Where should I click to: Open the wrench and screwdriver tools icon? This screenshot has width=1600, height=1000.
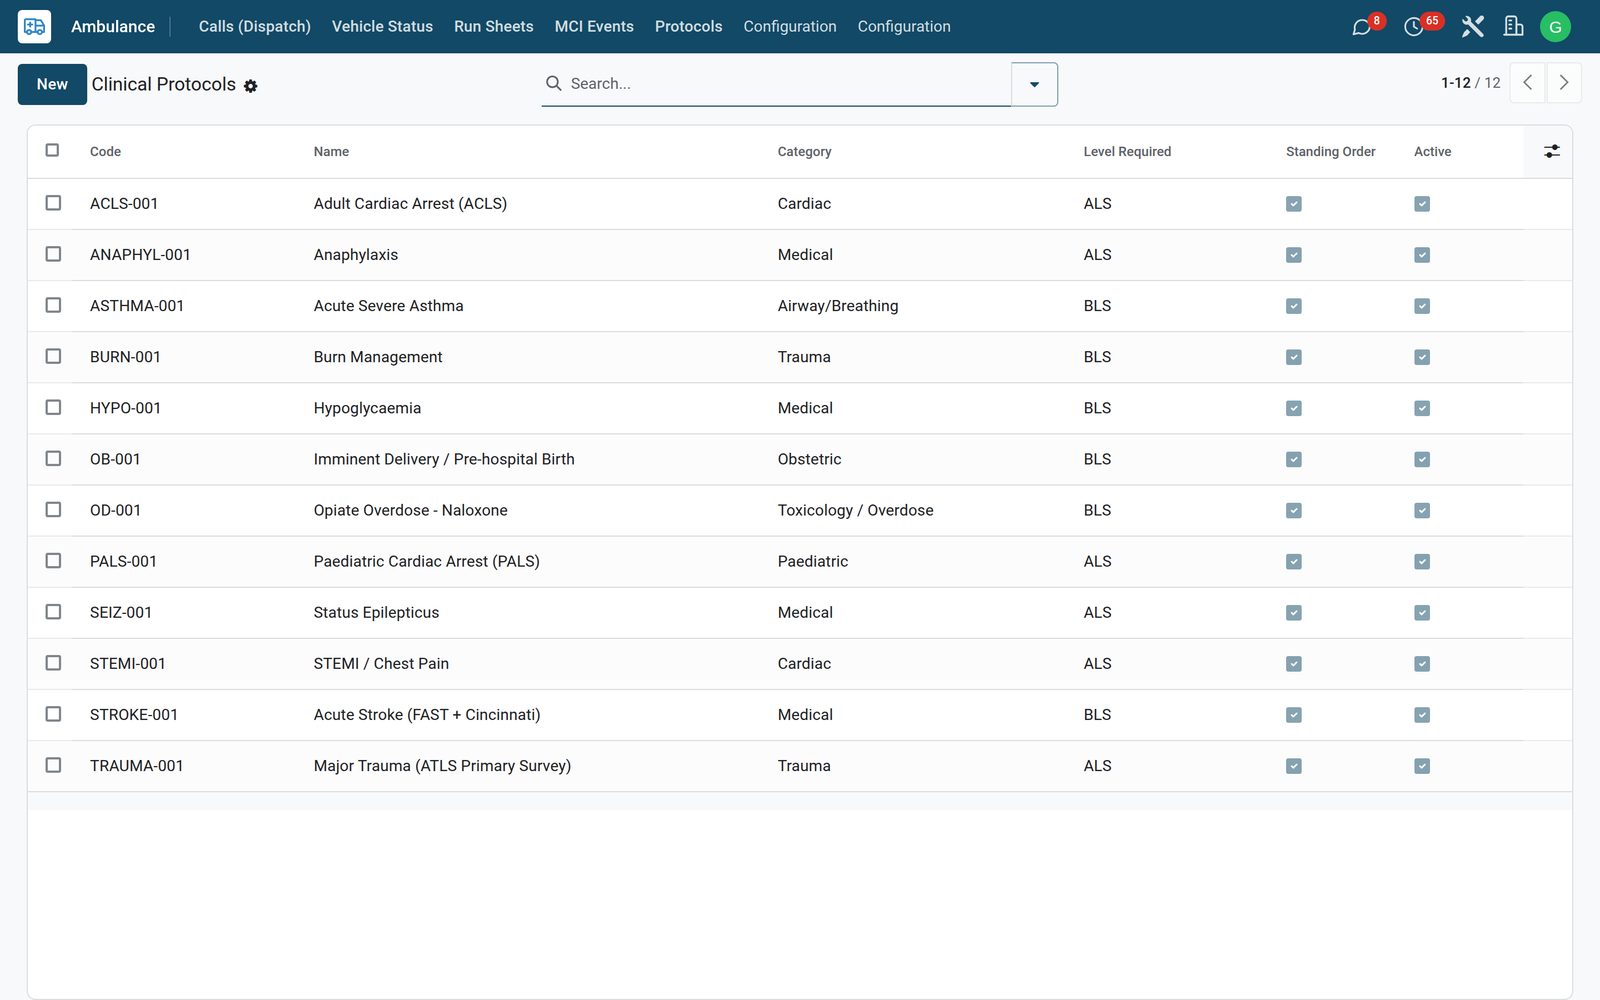click(x=1472, y=27)
